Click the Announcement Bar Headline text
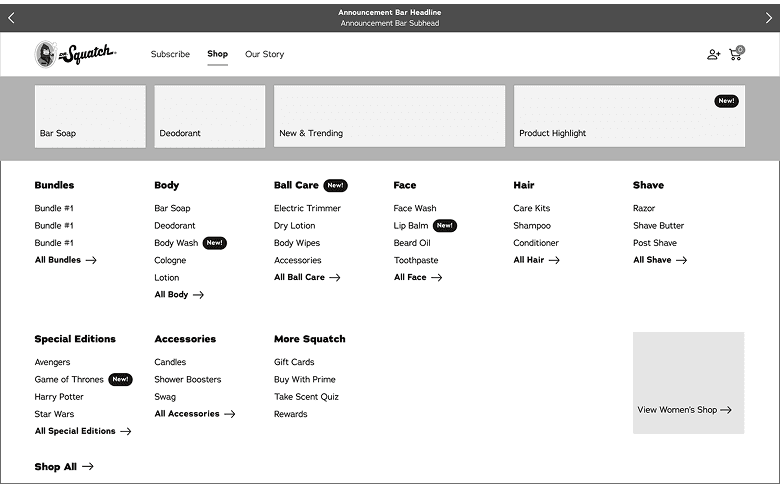Viewport: 780px width, 488px height. pos(390,12)
